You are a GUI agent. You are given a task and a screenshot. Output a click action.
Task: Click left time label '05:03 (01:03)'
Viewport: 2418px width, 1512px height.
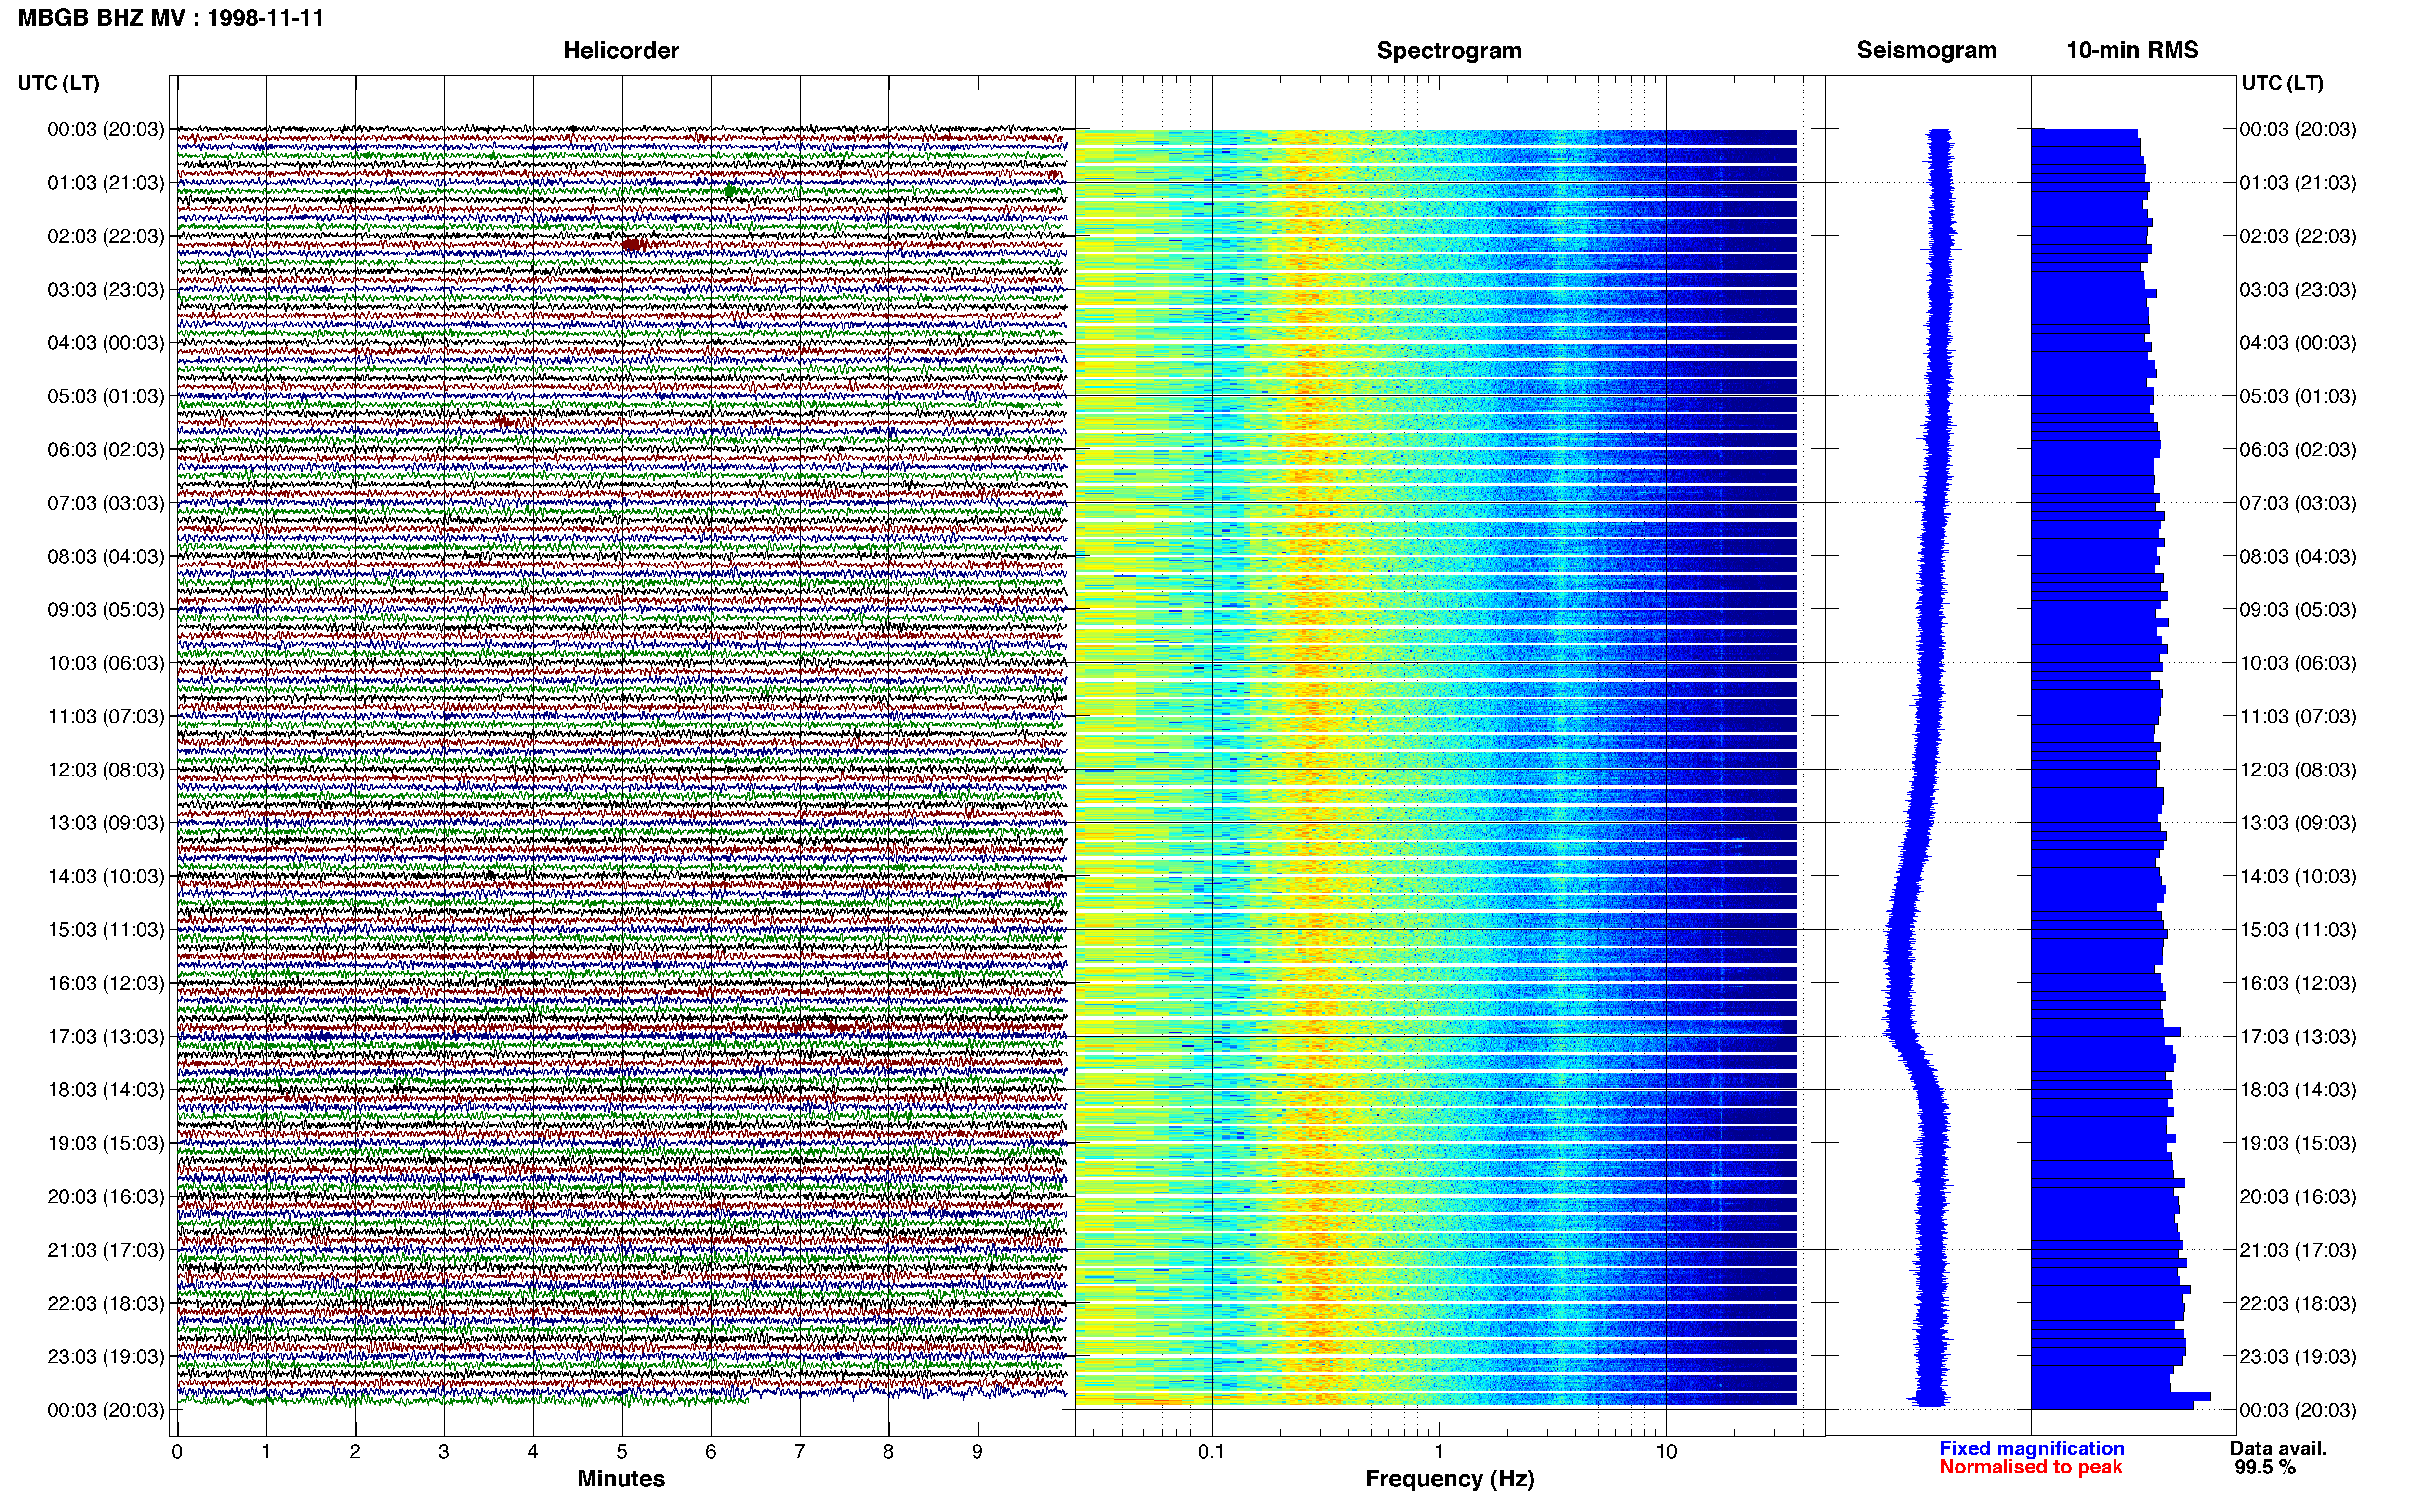coord(105,396)
